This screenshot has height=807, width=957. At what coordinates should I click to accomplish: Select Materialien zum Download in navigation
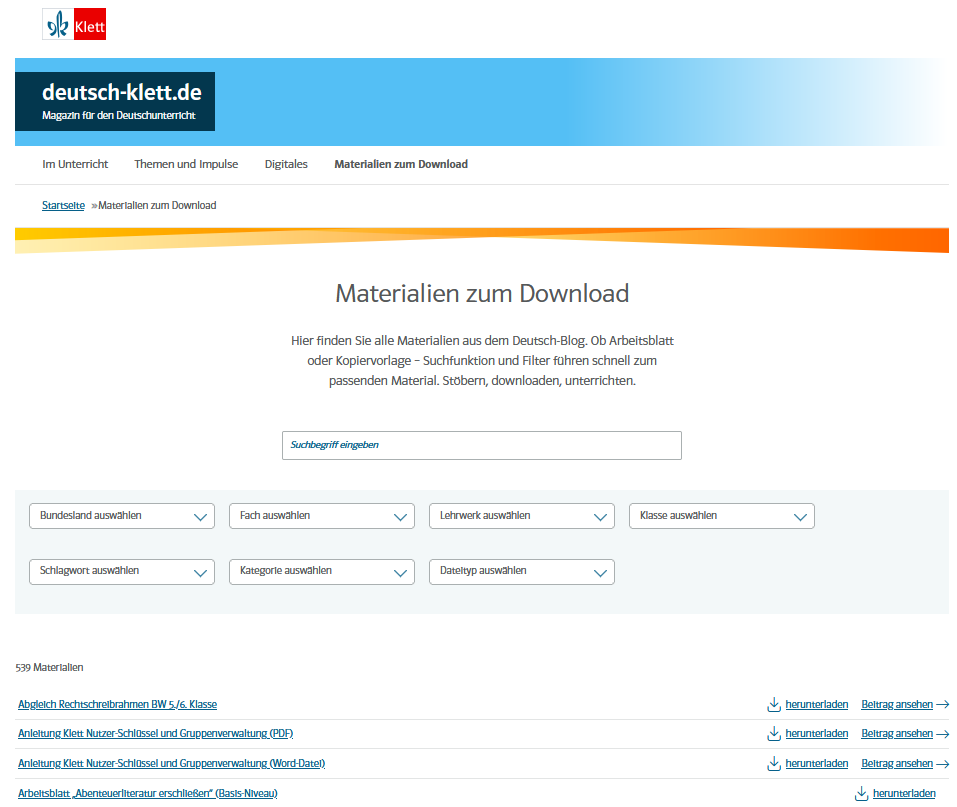[401, 164]
